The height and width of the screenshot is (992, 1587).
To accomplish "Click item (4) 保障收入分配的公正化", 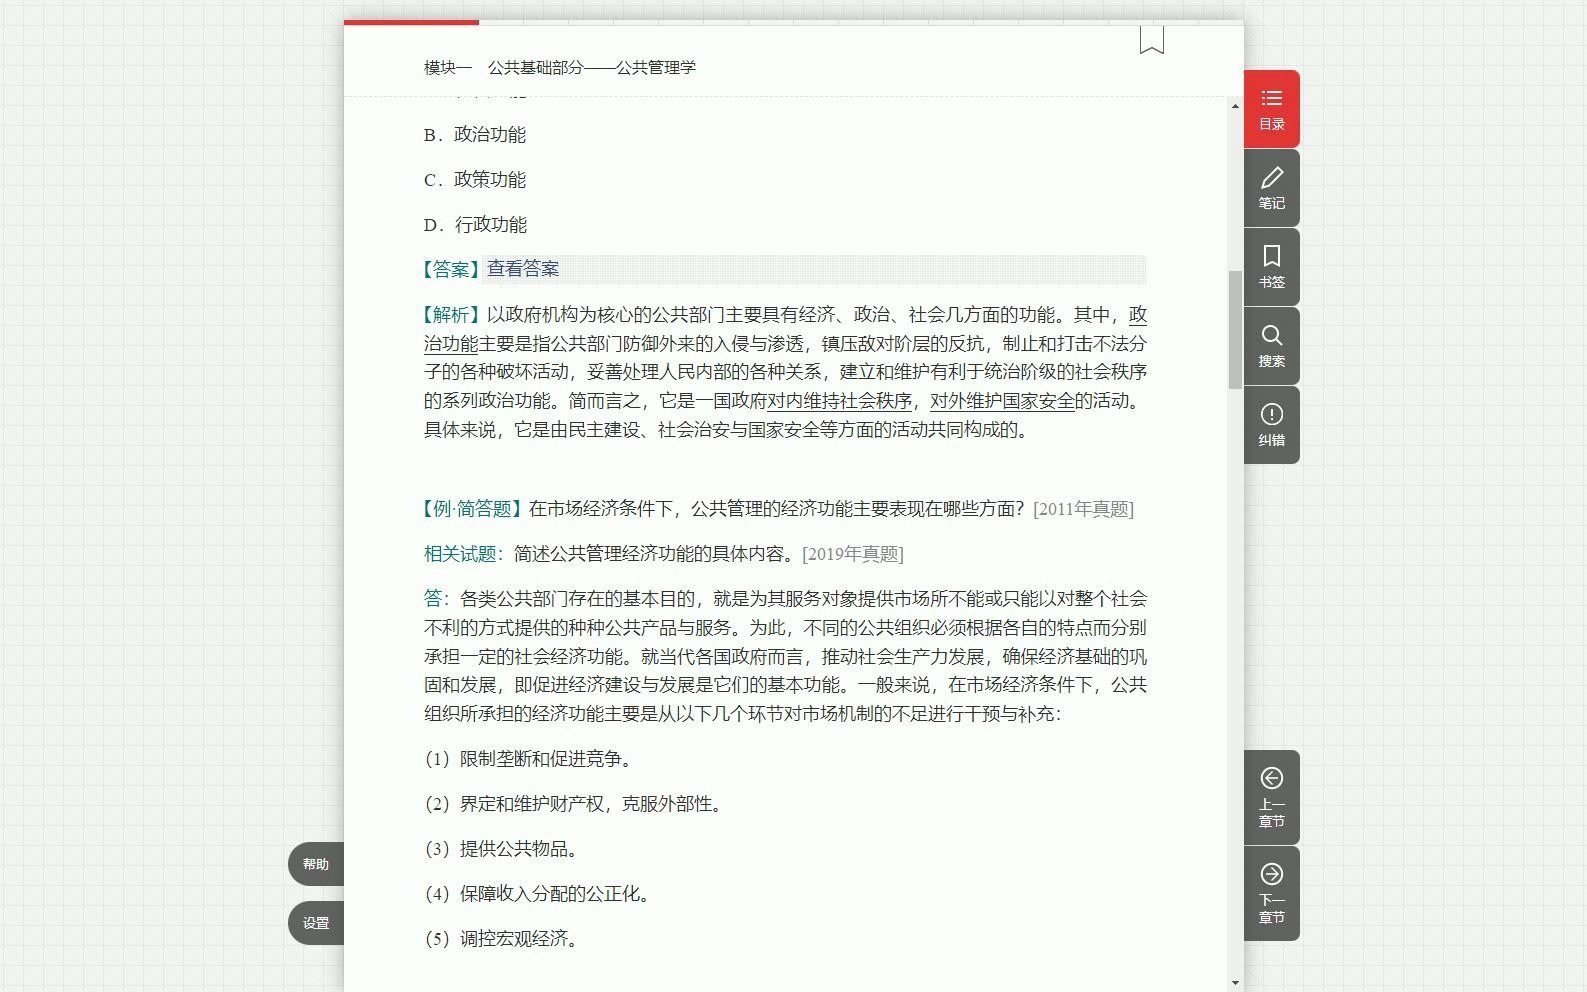I will pos(538,894).
